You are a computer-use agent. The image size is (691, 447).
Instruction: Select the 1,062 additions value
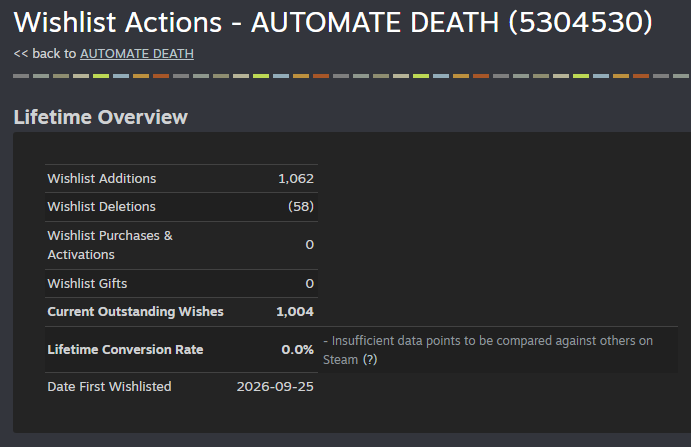pos(296,179)
